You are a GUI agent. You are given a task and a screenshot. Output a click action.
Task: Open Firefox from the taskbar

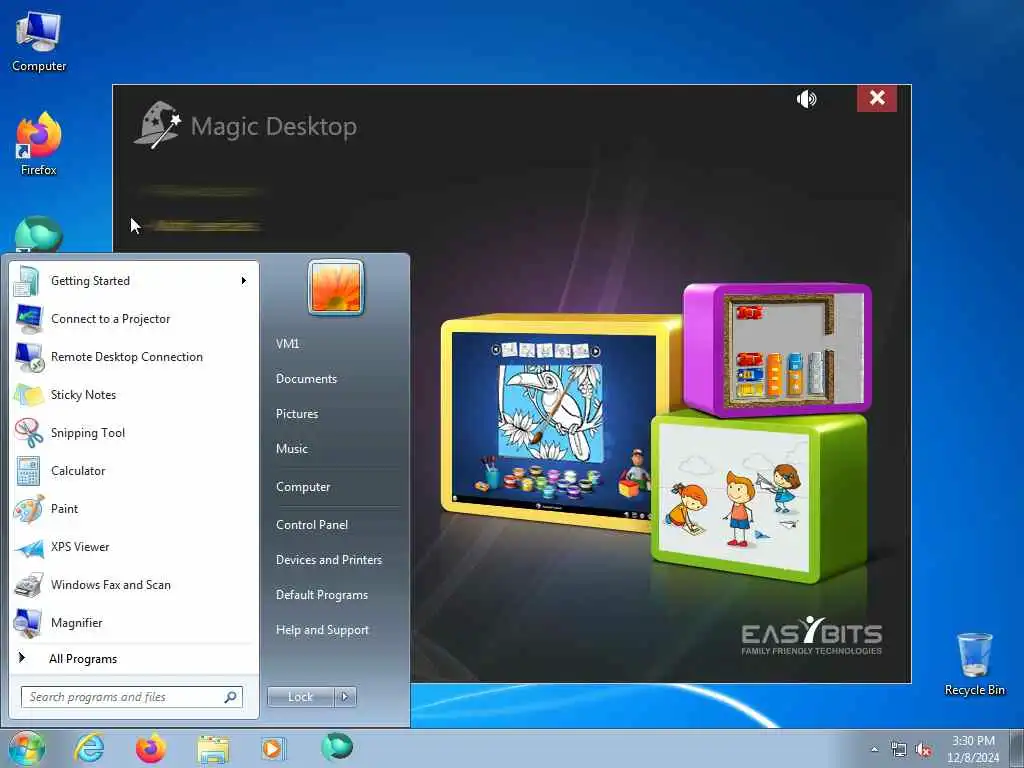click(x=151, y=748)
